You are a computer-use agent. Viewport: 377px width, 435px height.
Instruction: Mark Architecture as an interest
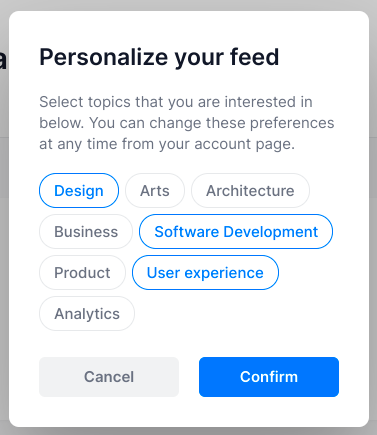250,191
